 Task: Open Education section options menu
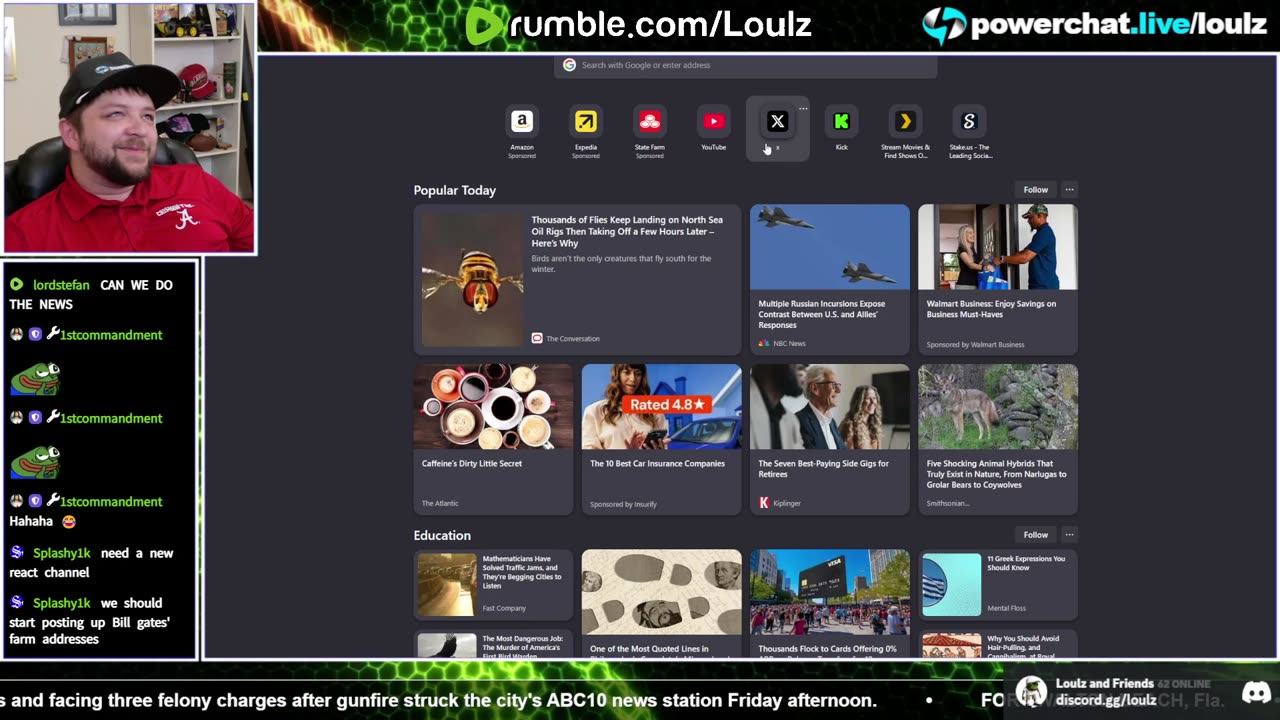(1069, 535)
